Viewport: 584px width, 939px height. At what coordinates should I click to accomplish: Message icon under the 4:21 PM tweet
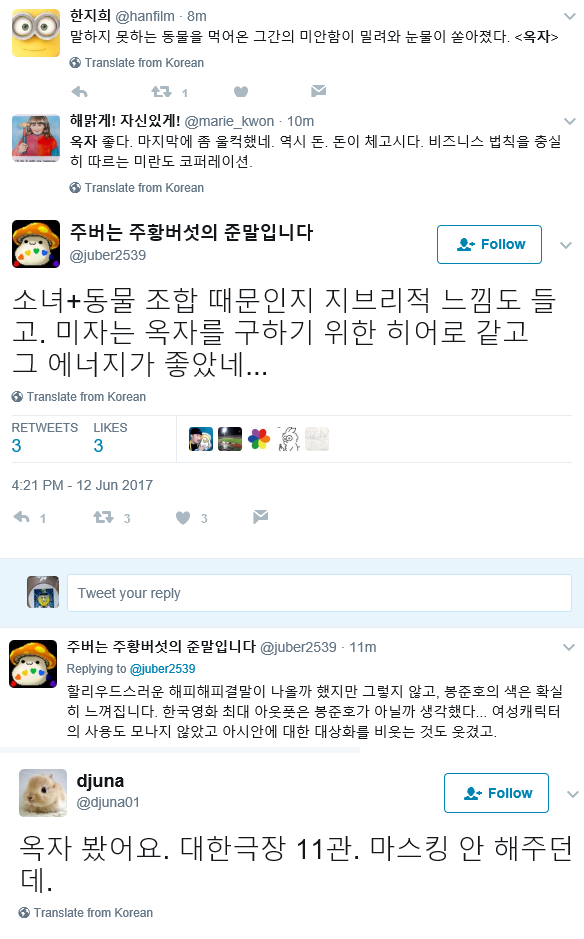tap(261, 517)
